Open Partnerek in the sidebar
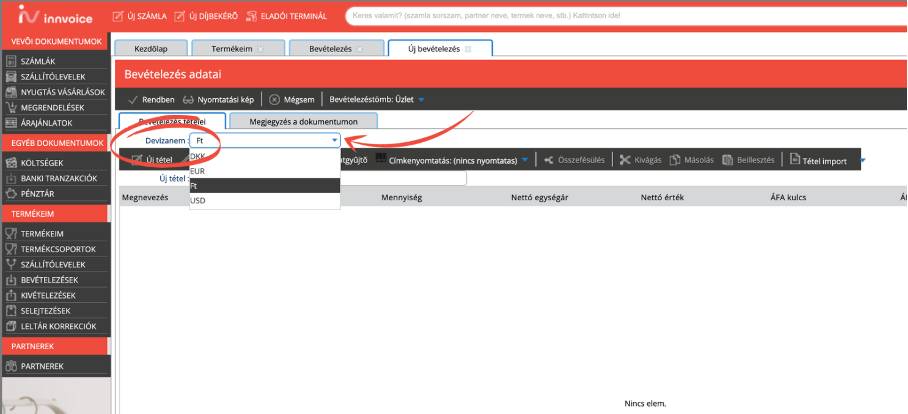 [x=41, y=366]
